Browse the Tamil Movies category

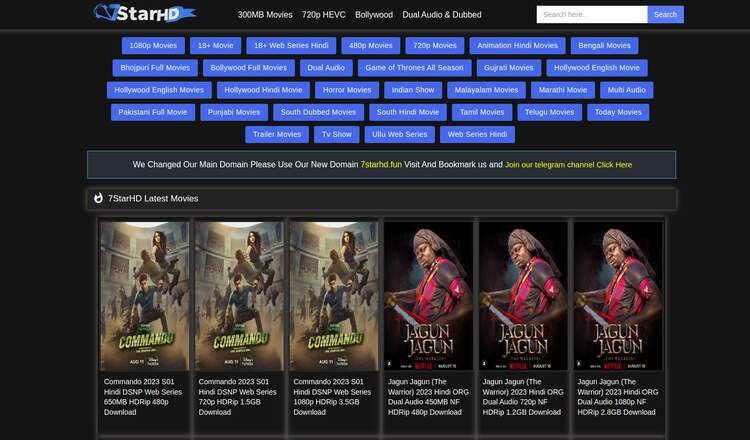click(482, 112)
